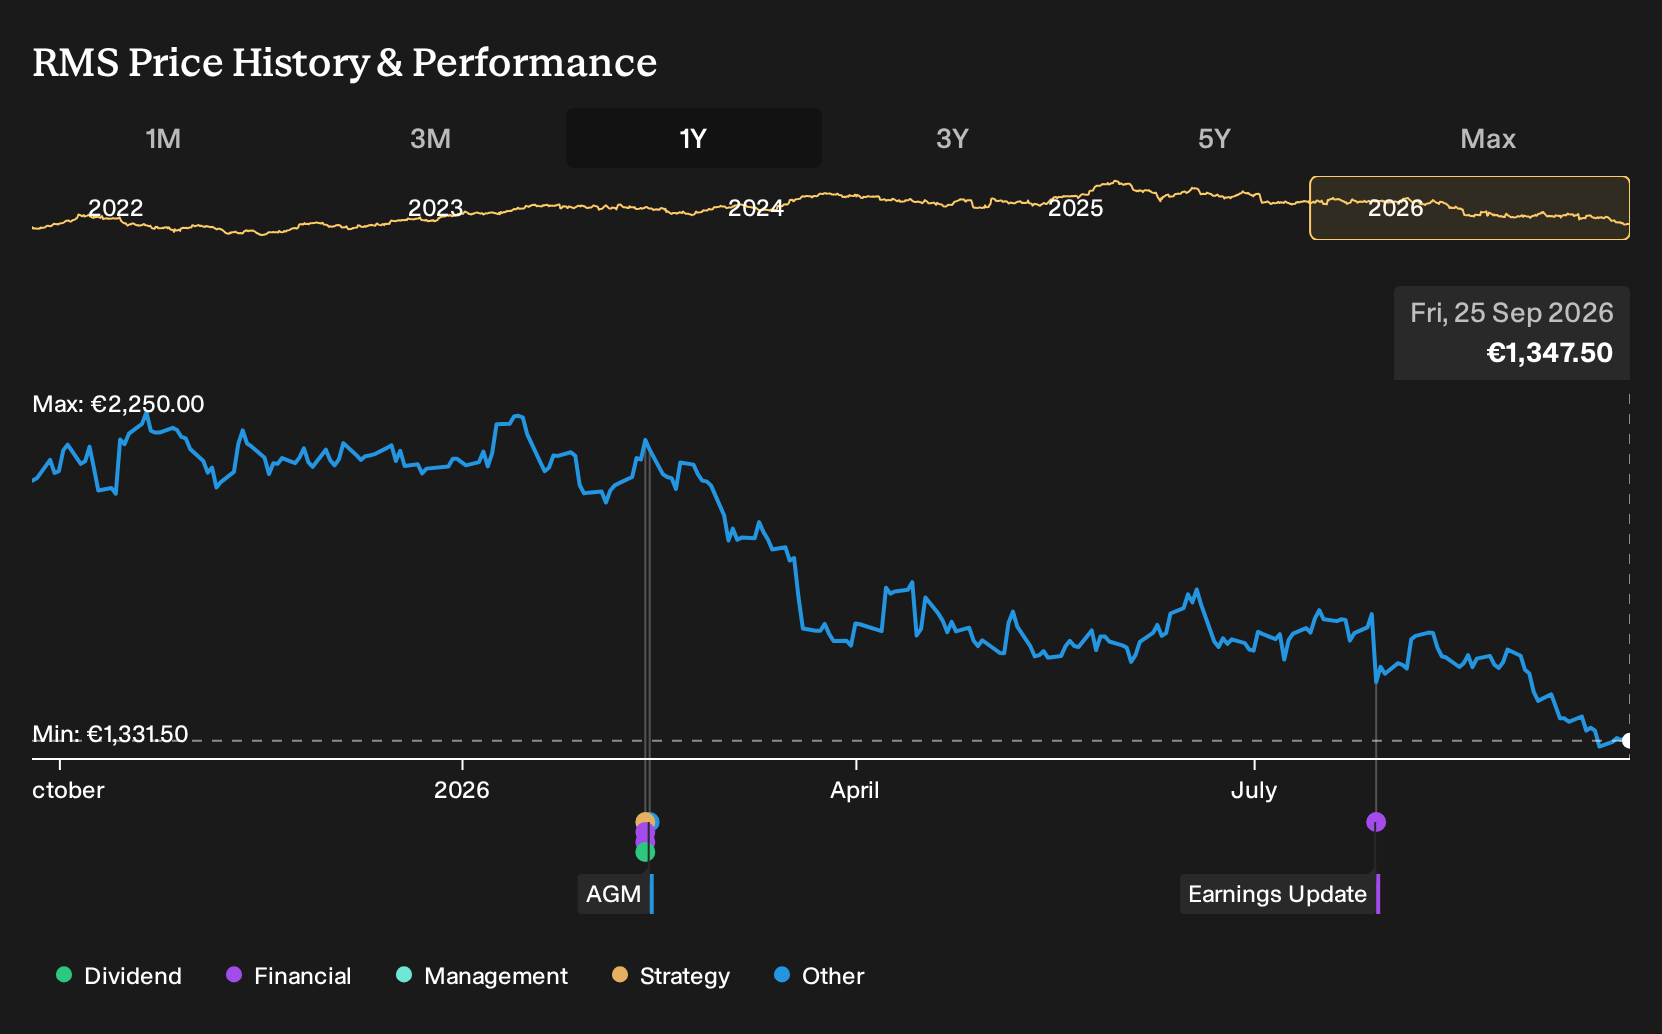Toggle the Financial legend filter
The image size is (1662, 1034).
[x=289, y=976]
